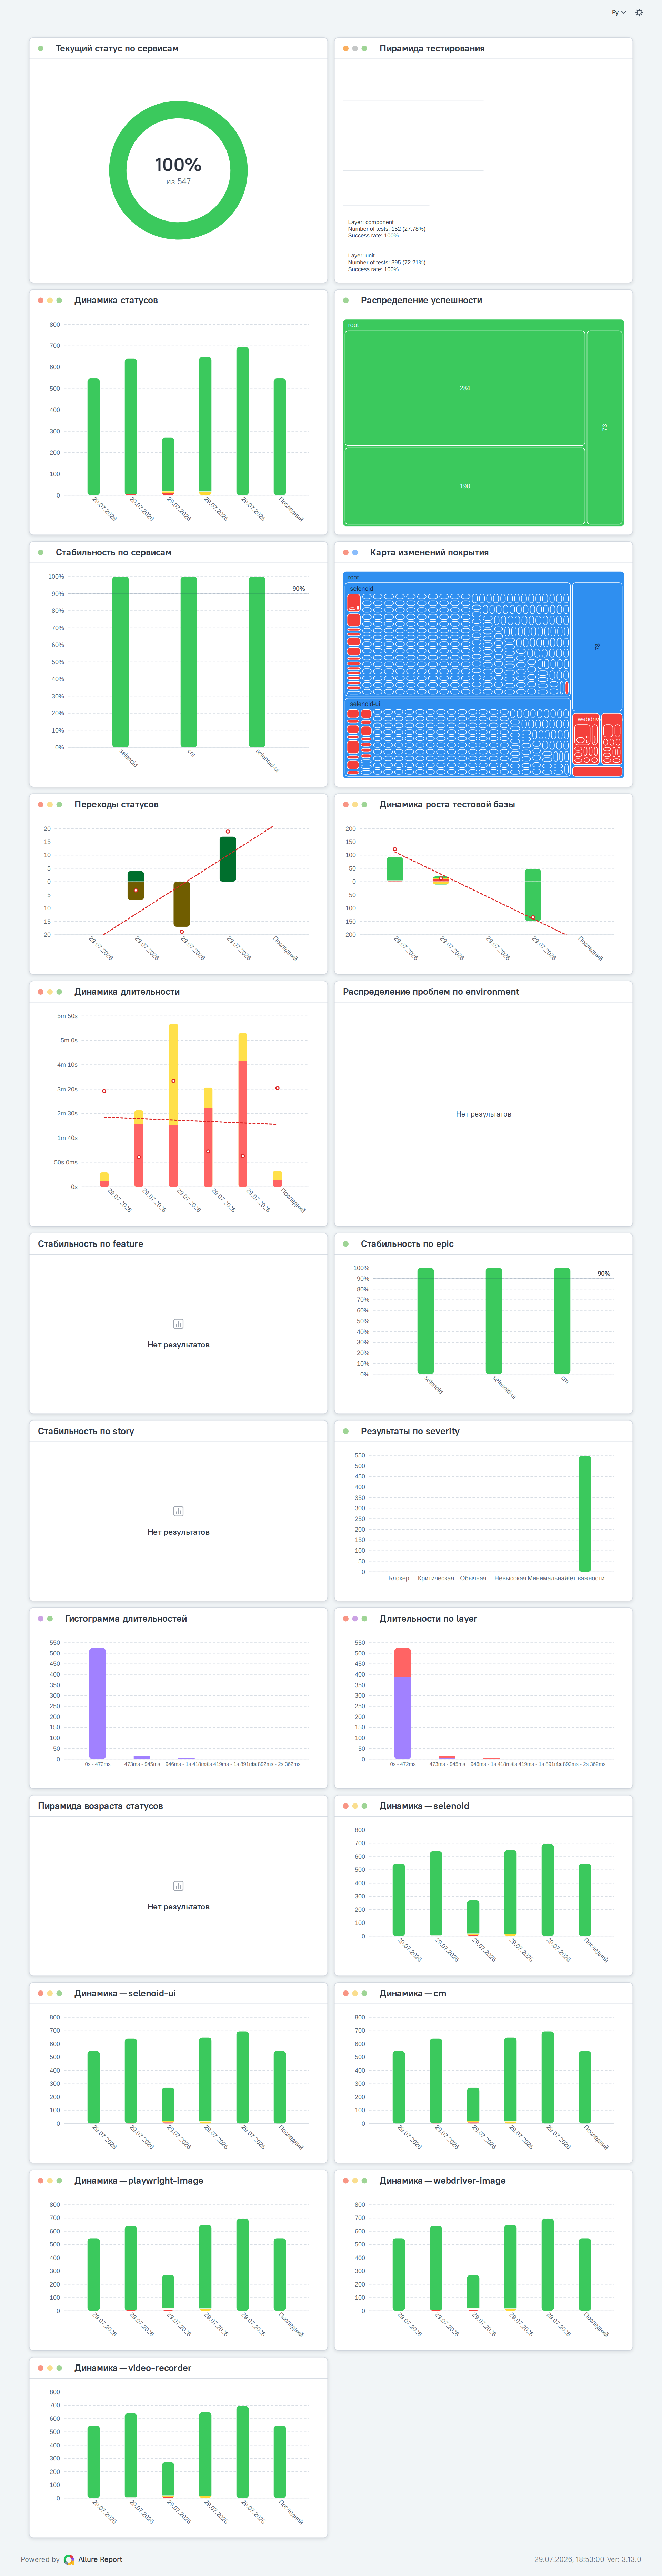Select the blue coverage cell labeled 78
The image size is (662, 2576).
coord(597,647)
